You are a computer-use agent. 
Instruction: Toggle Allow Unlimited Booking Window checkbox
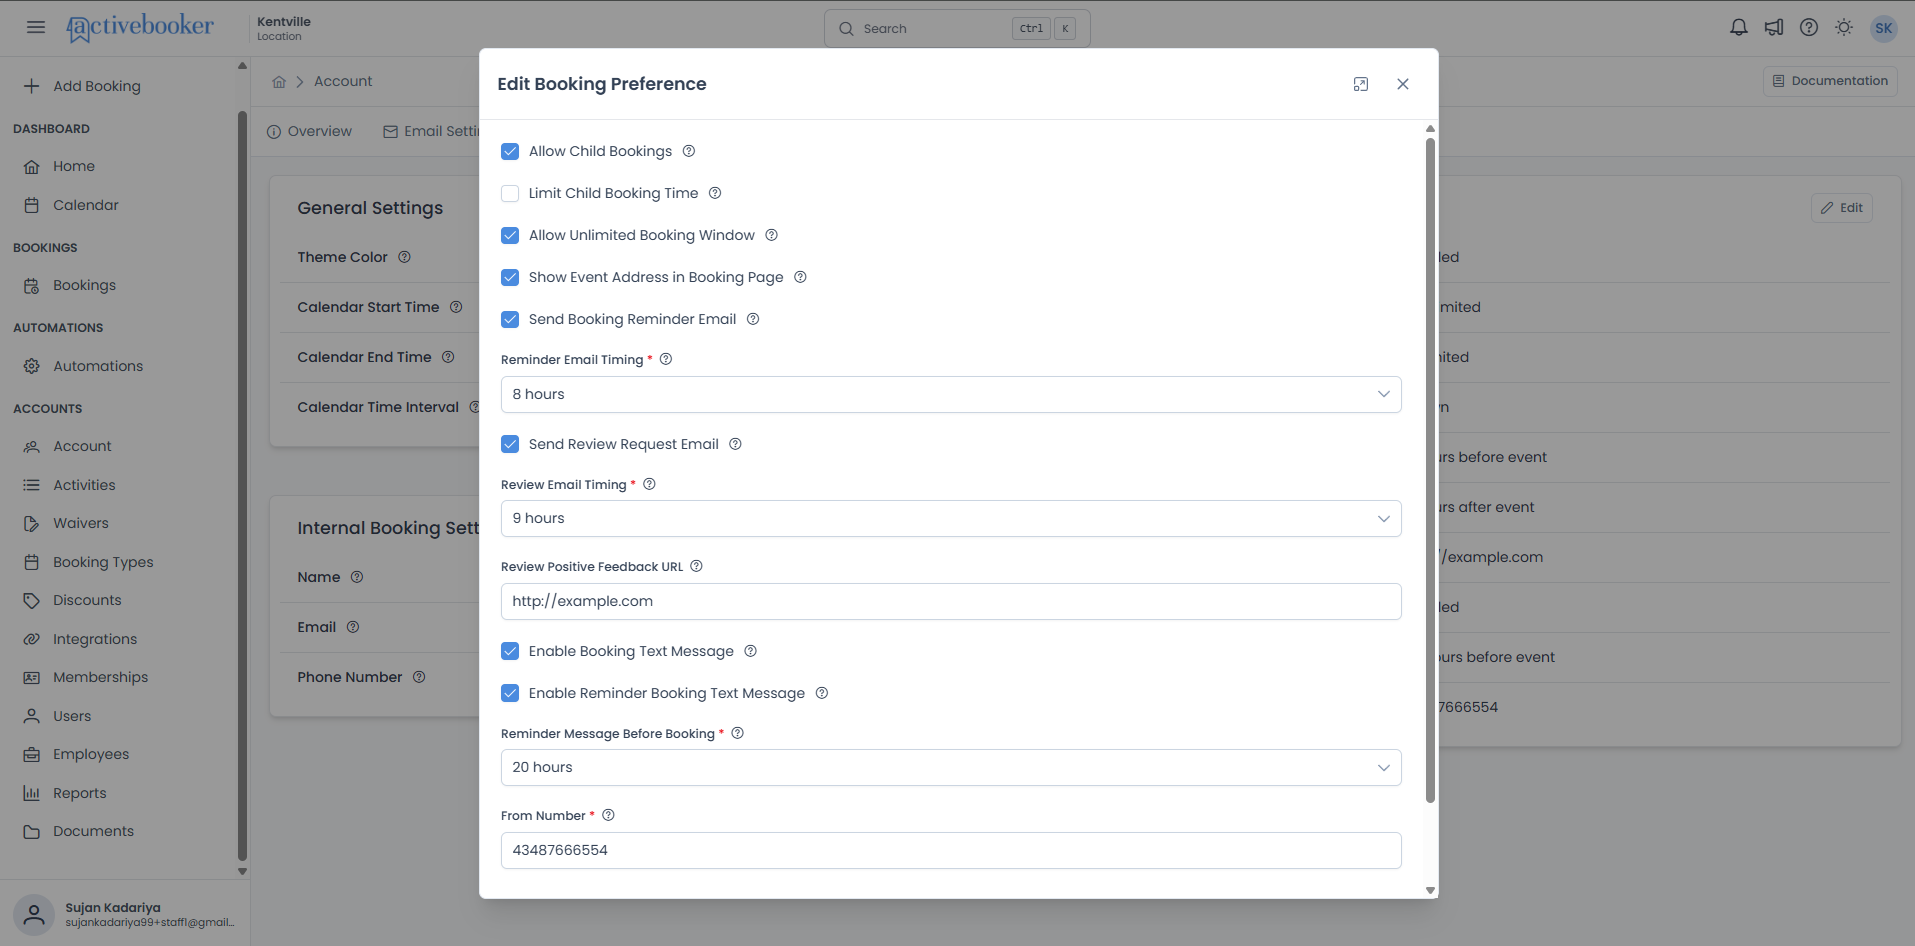pyautogui.click(x=510, y=235)
